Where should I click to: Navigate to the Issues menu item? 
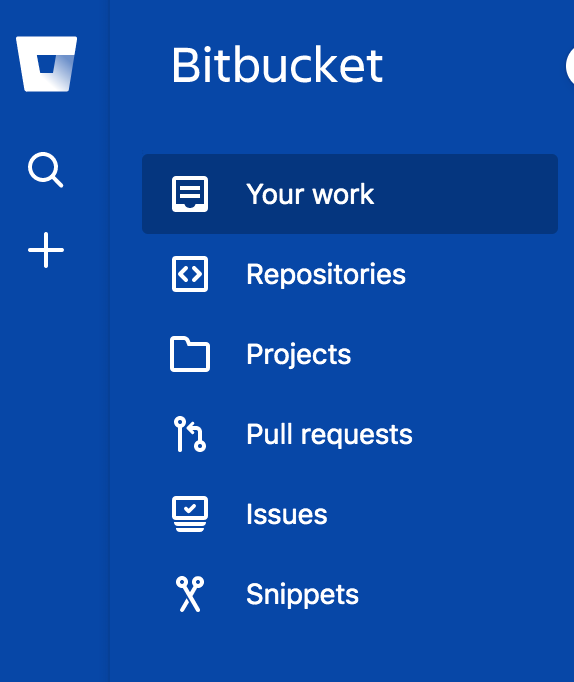click(x=350, y=514)
